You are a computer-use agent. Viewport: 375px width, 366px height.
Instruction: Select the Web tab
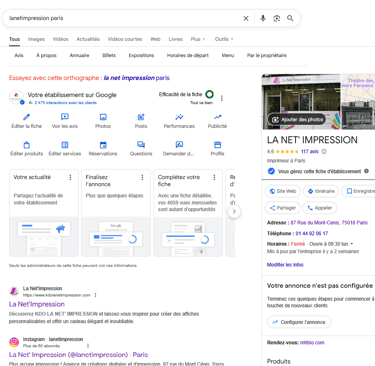coord(155,39)
